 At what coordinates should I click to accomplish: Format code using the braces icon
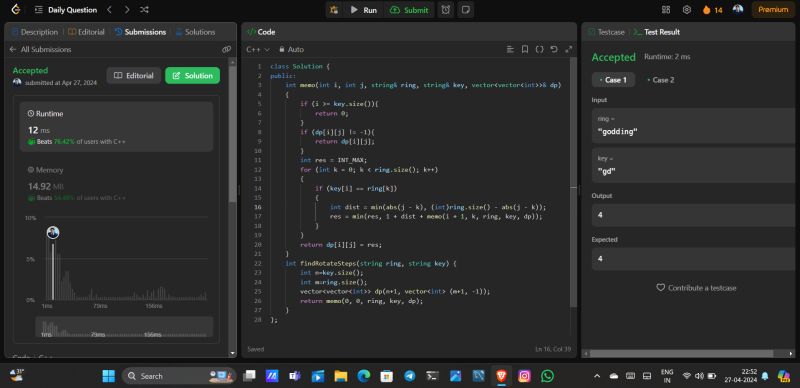(539, 50)
